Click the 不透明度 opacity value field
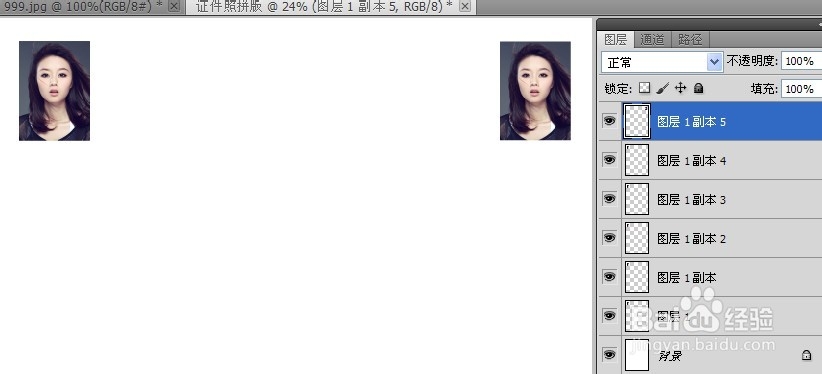The height and width of the screenshot is (374, 822). (x=801, y=61)
